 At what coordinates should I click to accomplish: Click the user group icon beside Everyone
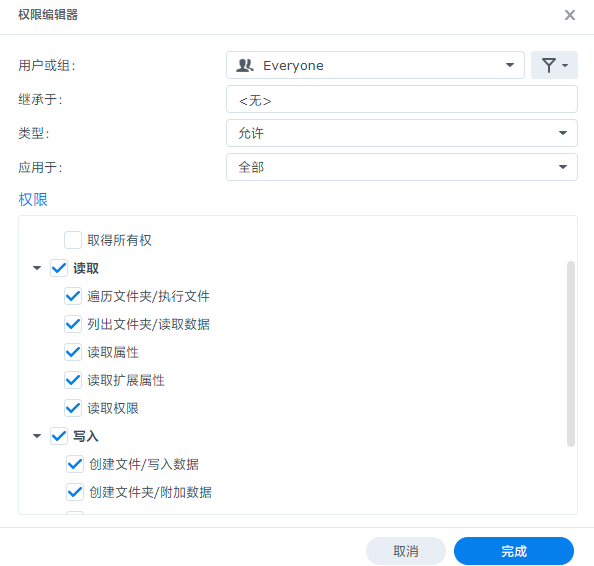(x=245, y=66)
